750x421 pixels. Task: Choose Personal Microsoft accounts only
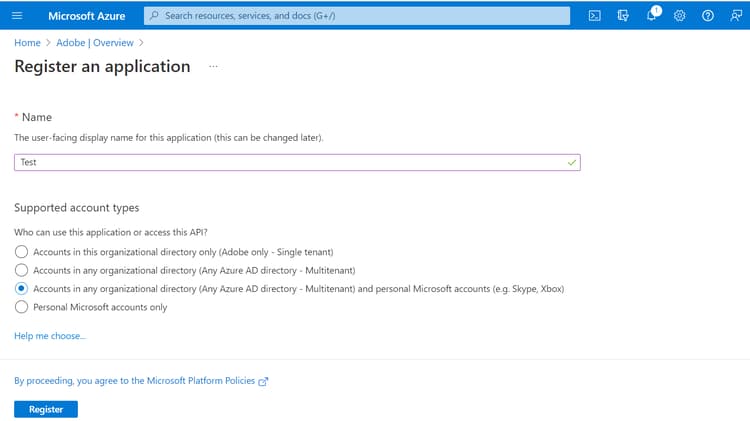(x=22, y=307)
